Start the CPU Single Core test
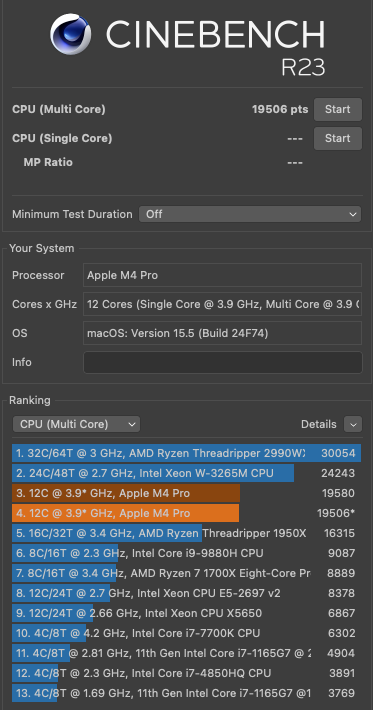Image resolution: width=373 pixels, height=710 pixels. pyautogui.click(x=338, y=139)
